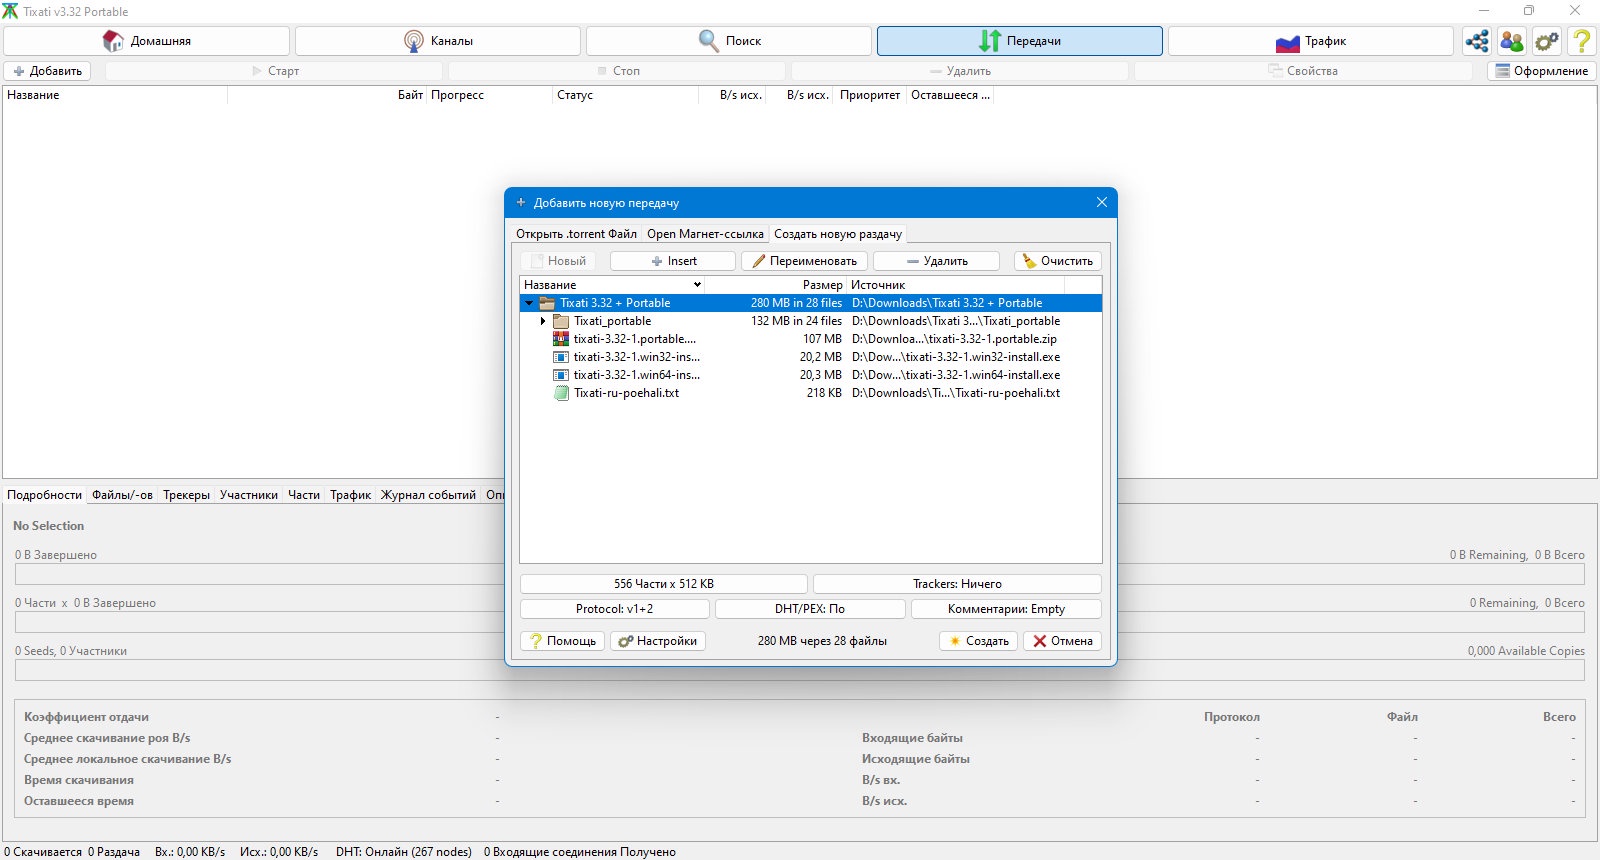Viewport: 1600px width, 860px height.
Task: Click Старт in the main toolbar
Action: (x=275, y=71)
